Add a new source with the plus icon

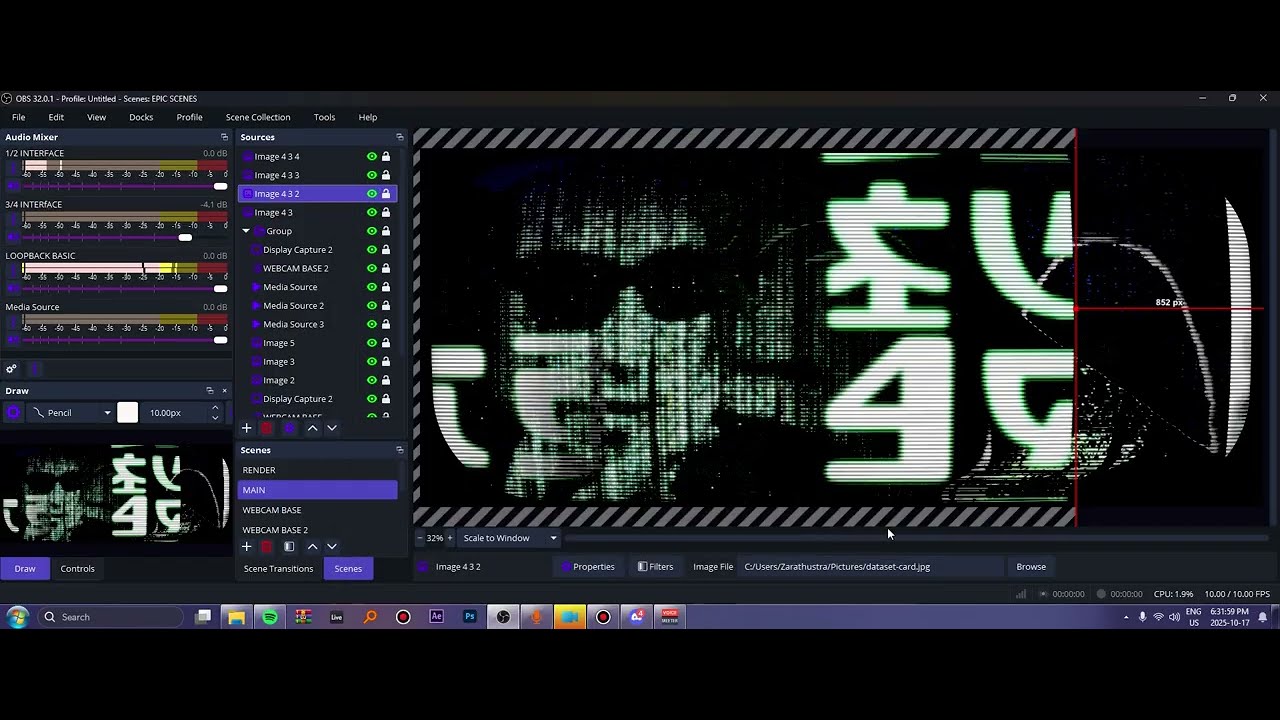(246, 428)
